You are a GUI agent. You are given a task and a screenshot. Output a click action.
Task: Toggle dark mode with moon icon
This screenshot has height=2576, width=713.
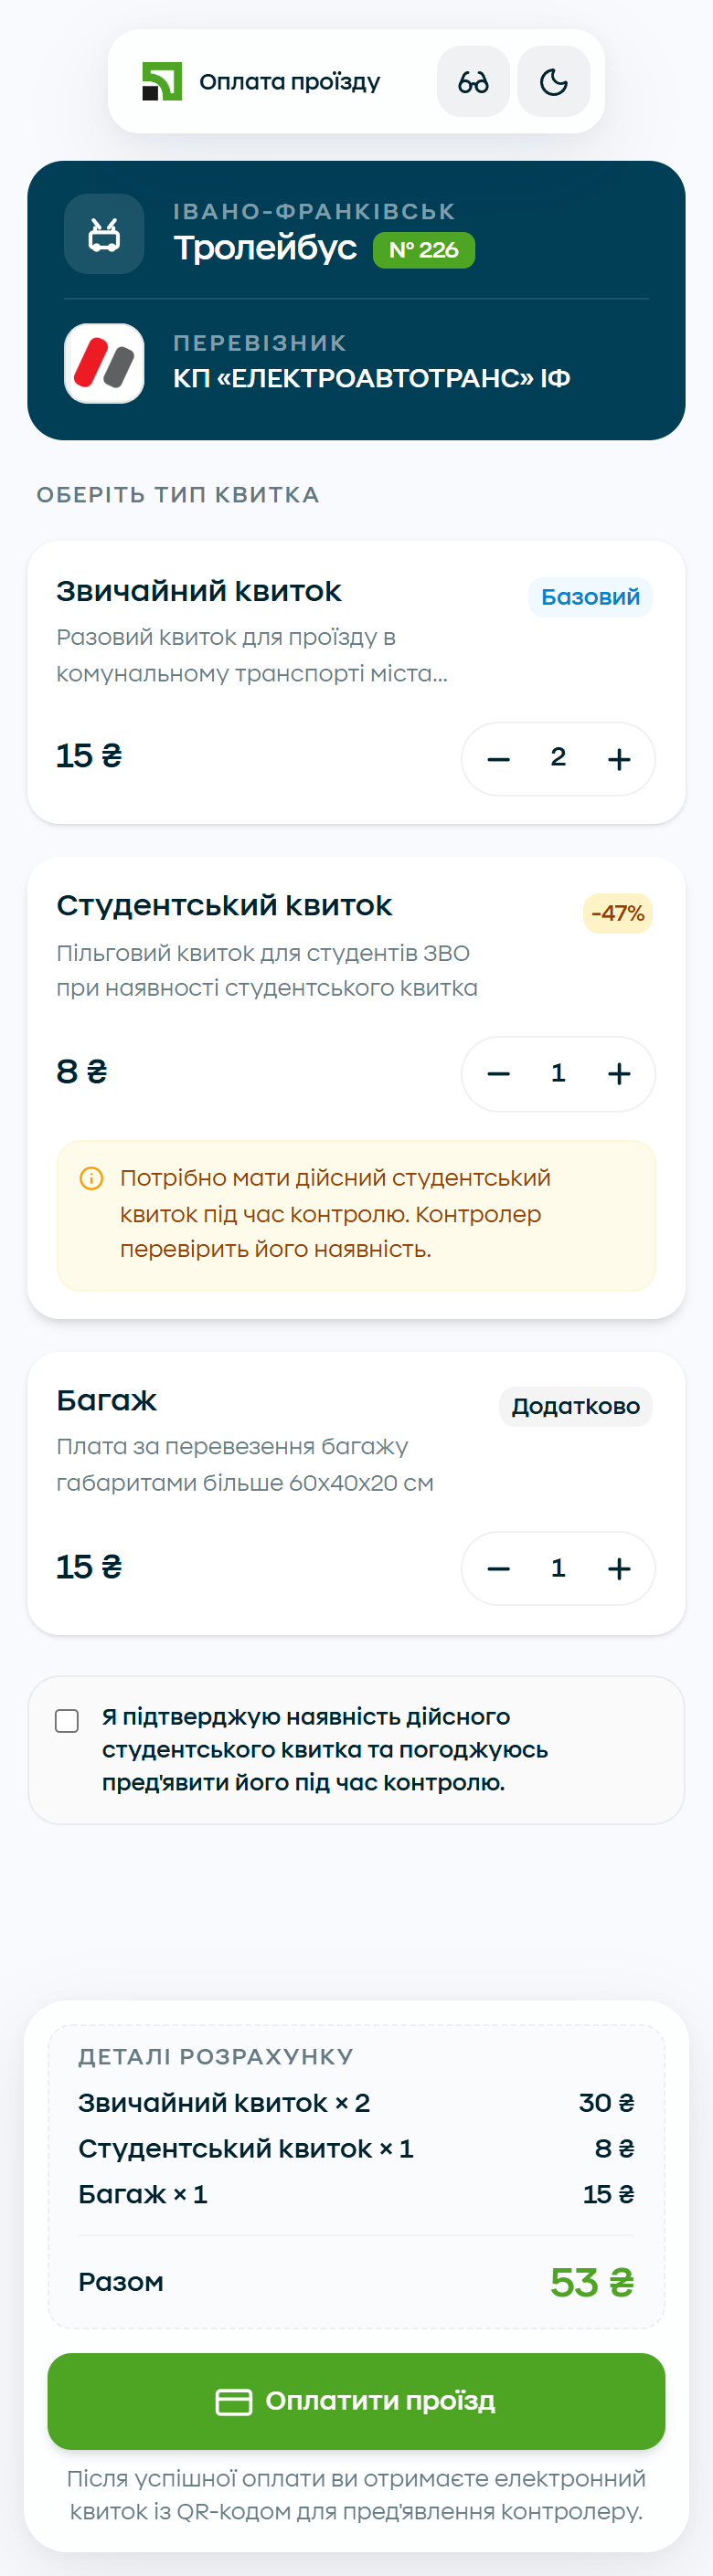point(554,81)
